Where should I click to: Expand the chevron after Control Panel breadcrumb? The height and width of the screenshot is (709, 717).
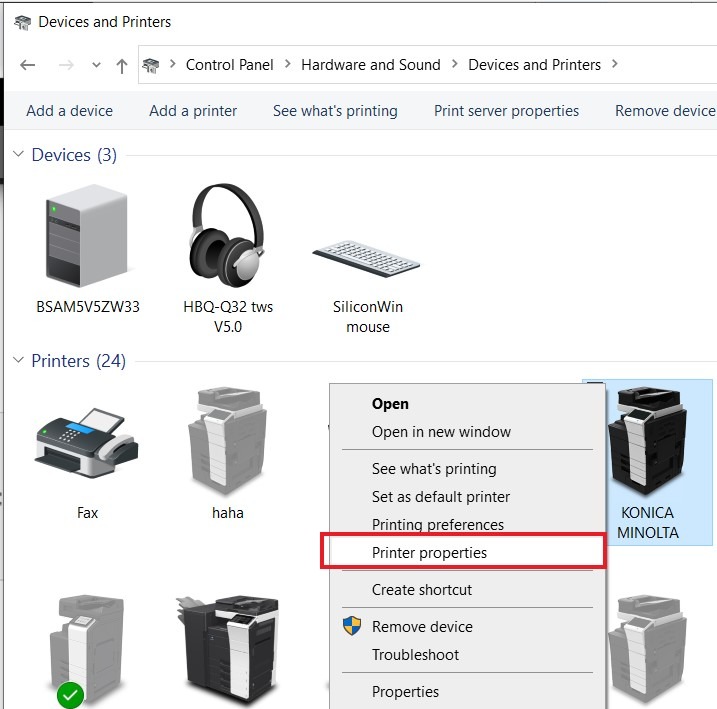pyautogui.click(x=288, y=65)
